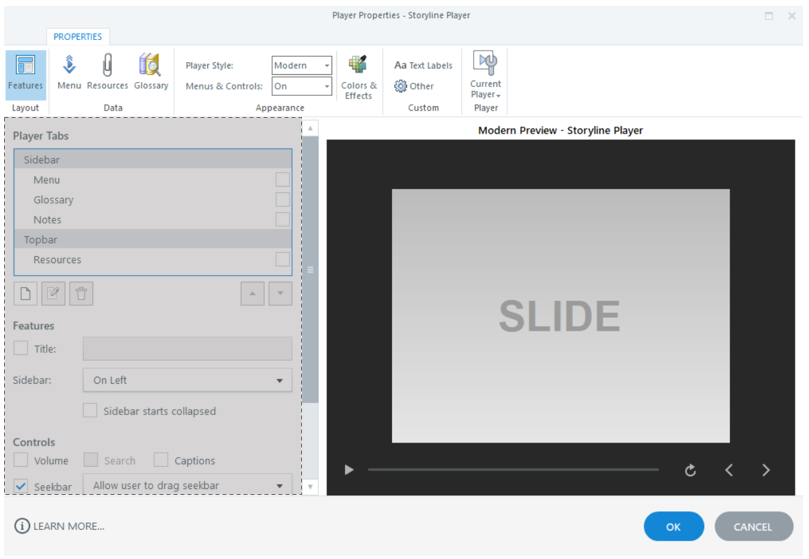Open the Sidebar position dropdown
Viewport: 809px width, 559px height.
tap(187, 380)
